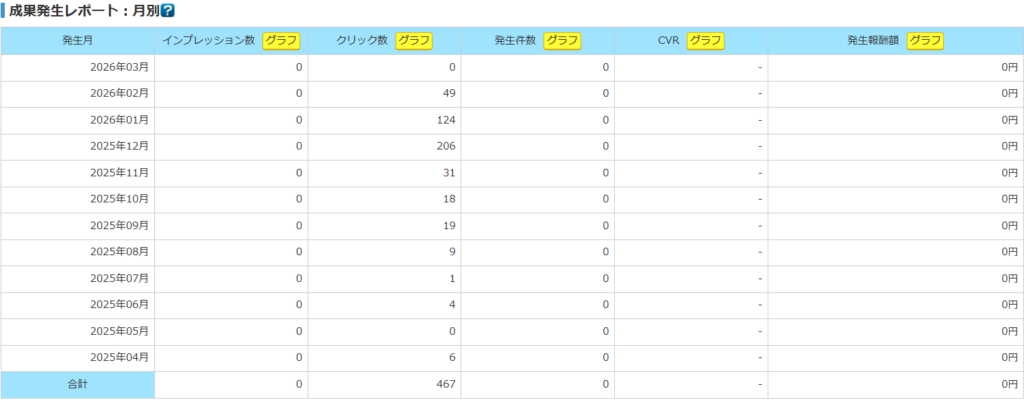The width and height of the screenshot is (1024, 400).
Task: Open the 発生件数 link for 2025年11月
Action: (x=606, y=173)
